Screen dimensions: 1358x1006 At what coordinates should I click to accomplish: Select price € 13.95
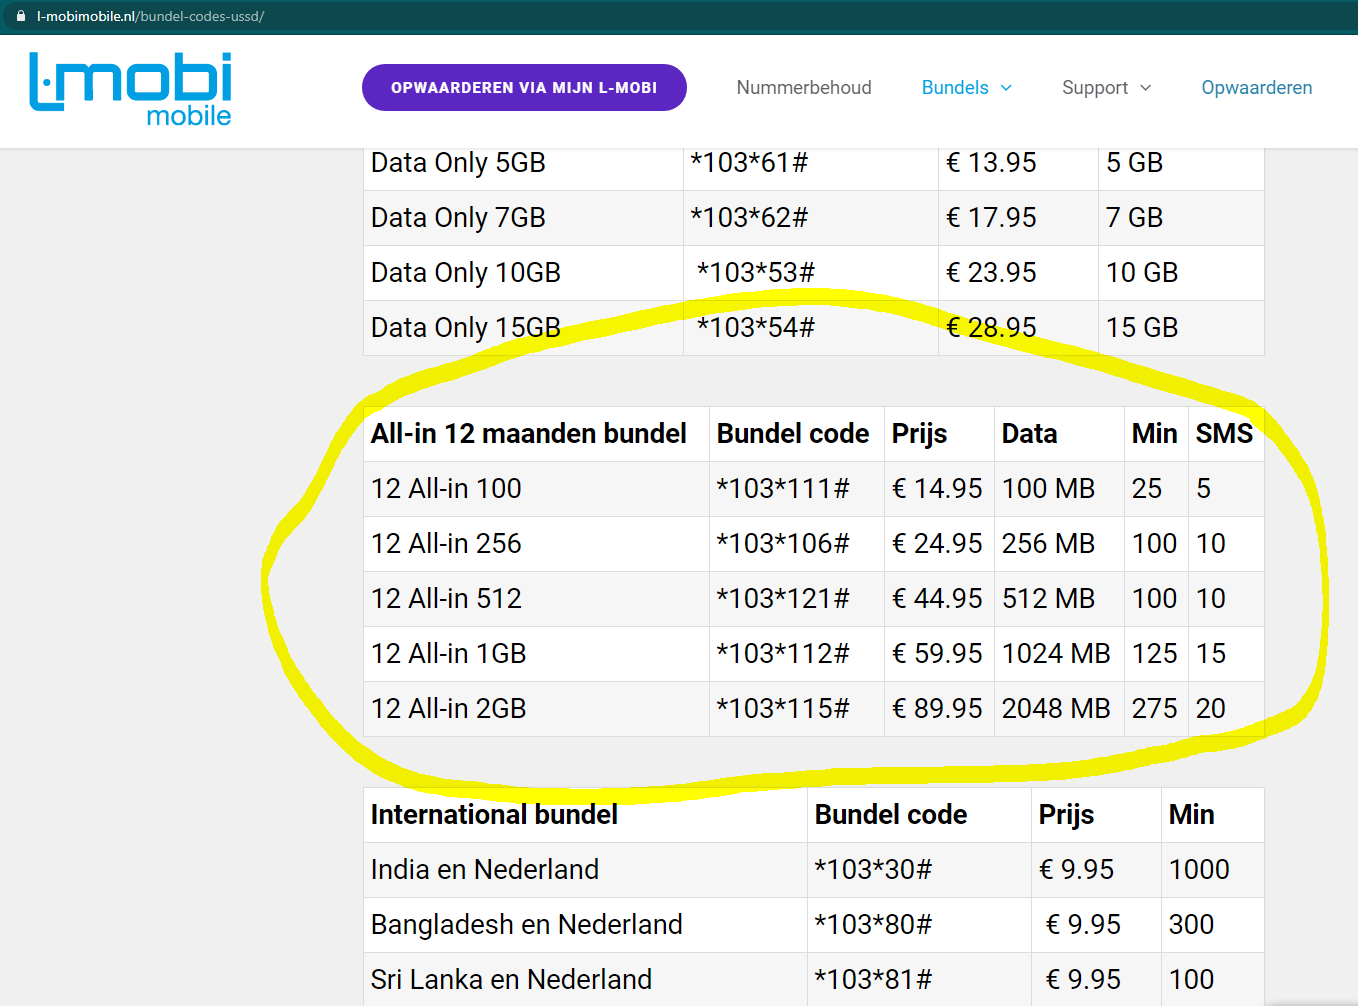(991, 163)
